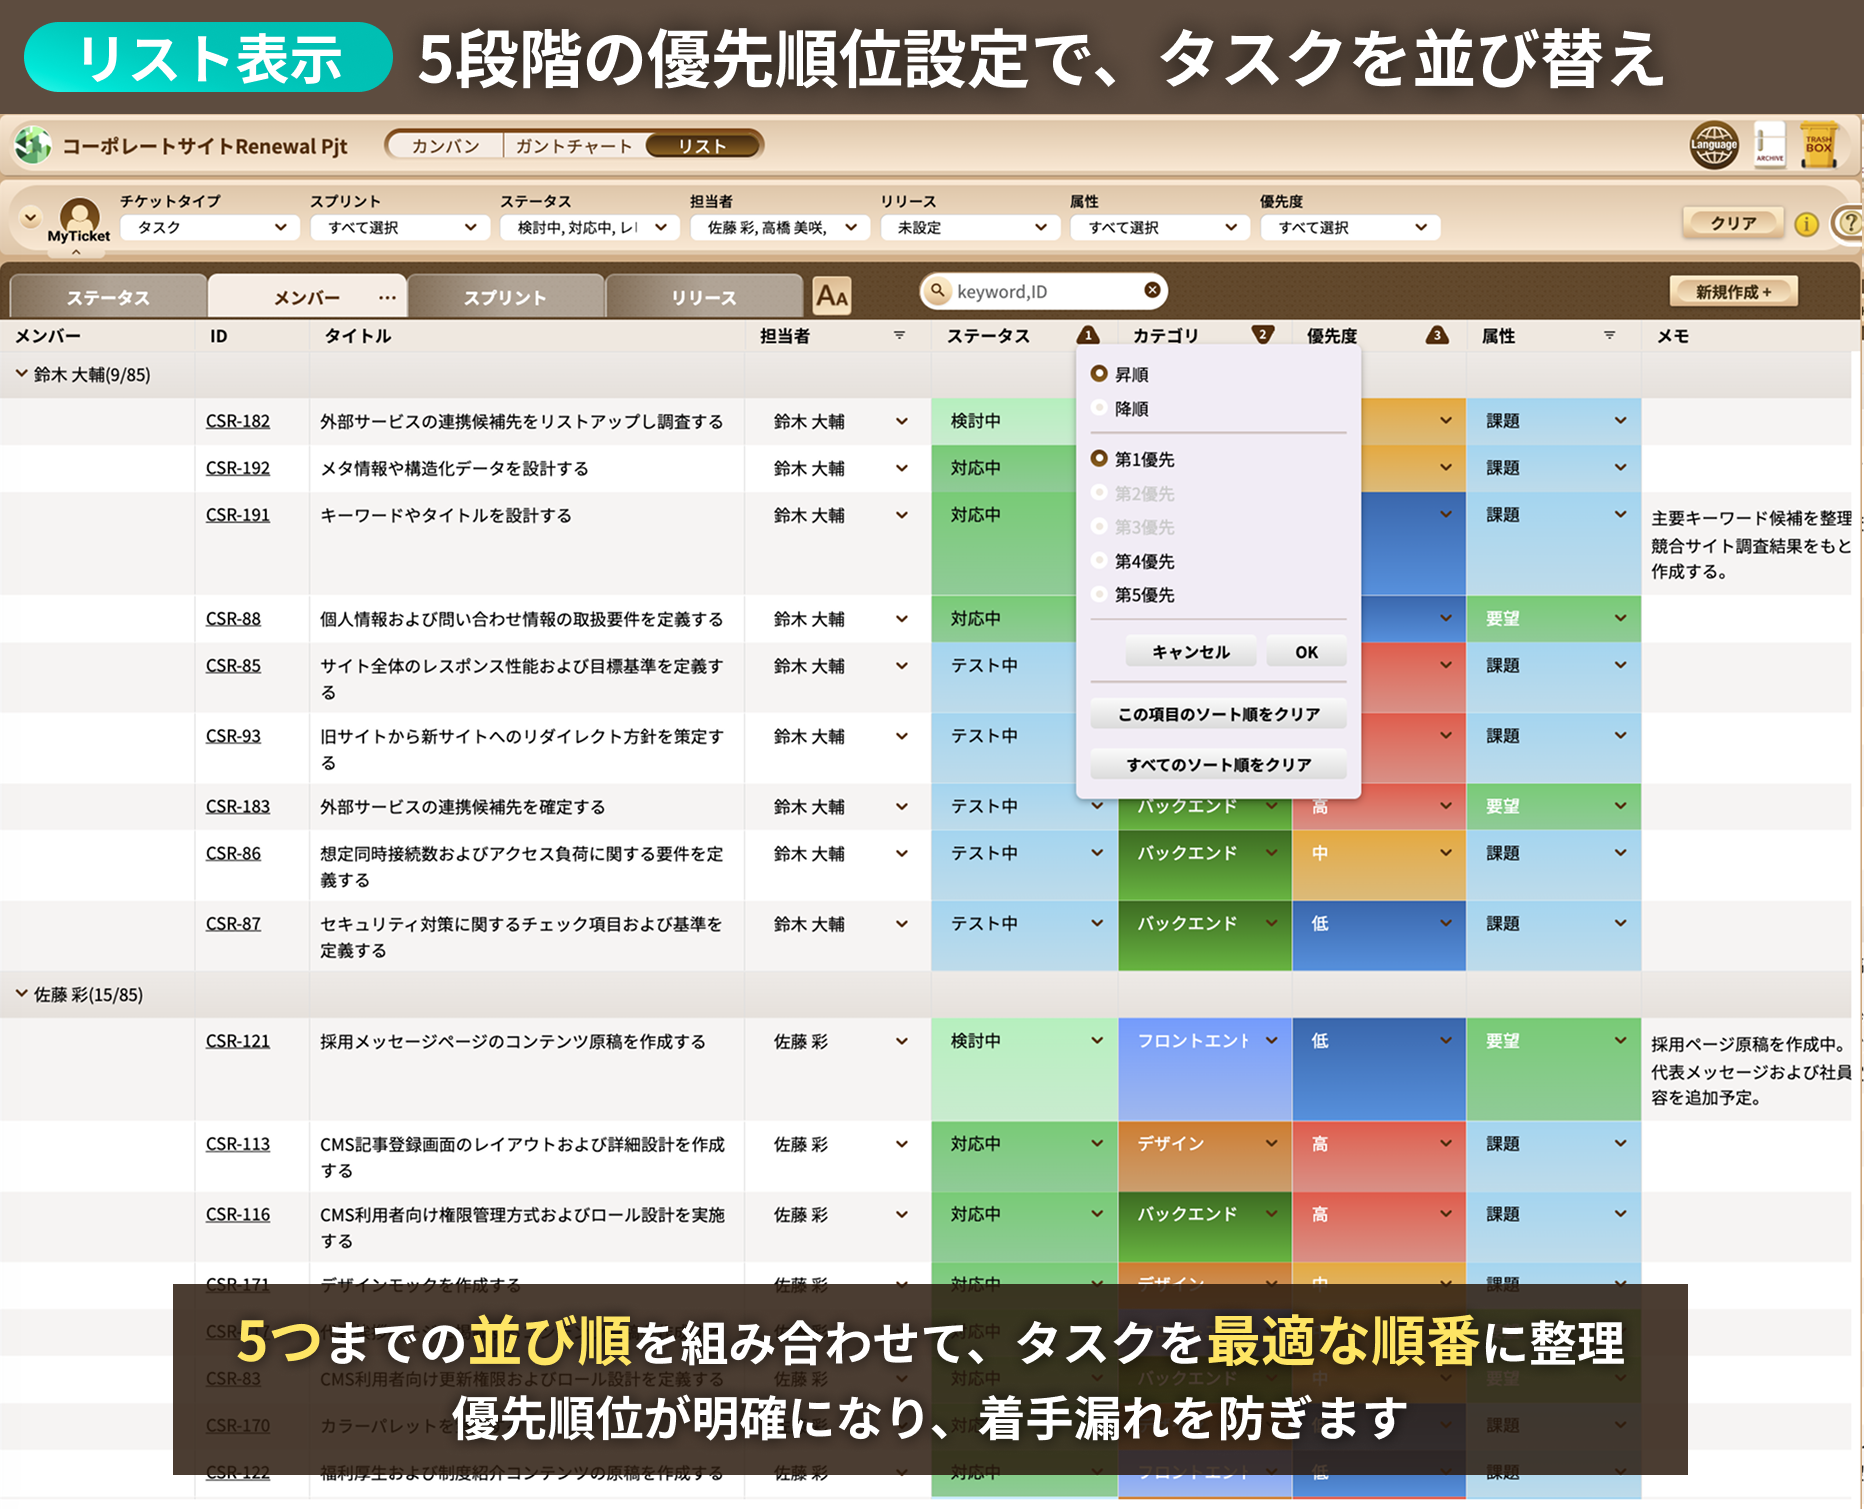This screenshot has height=1509, width=1864.
Task: Switch to カンバン view
Action: click(x=446, y=146)
